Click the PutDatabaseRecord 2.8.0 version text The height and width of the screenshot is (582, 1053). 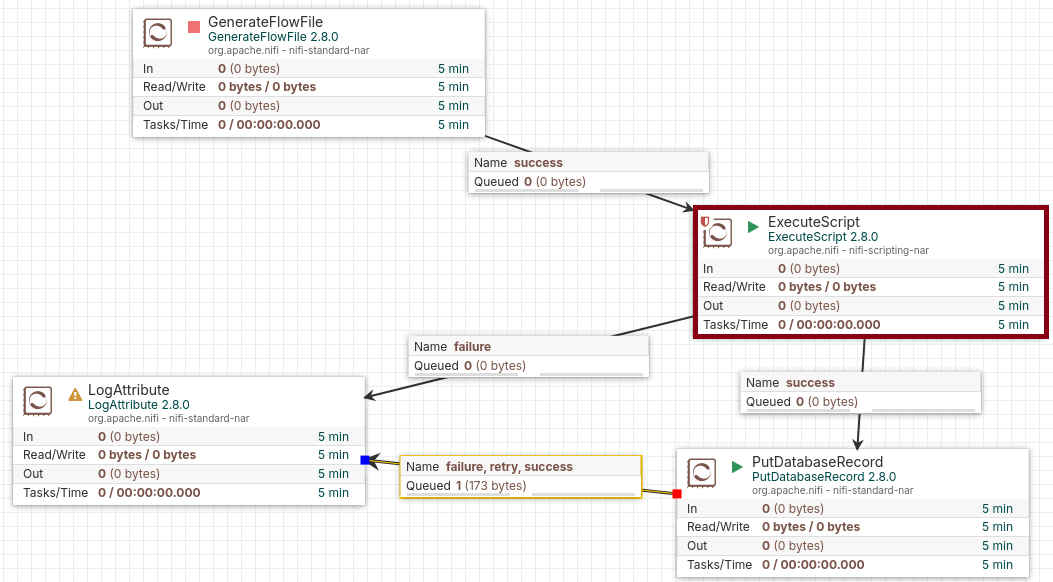823,477
